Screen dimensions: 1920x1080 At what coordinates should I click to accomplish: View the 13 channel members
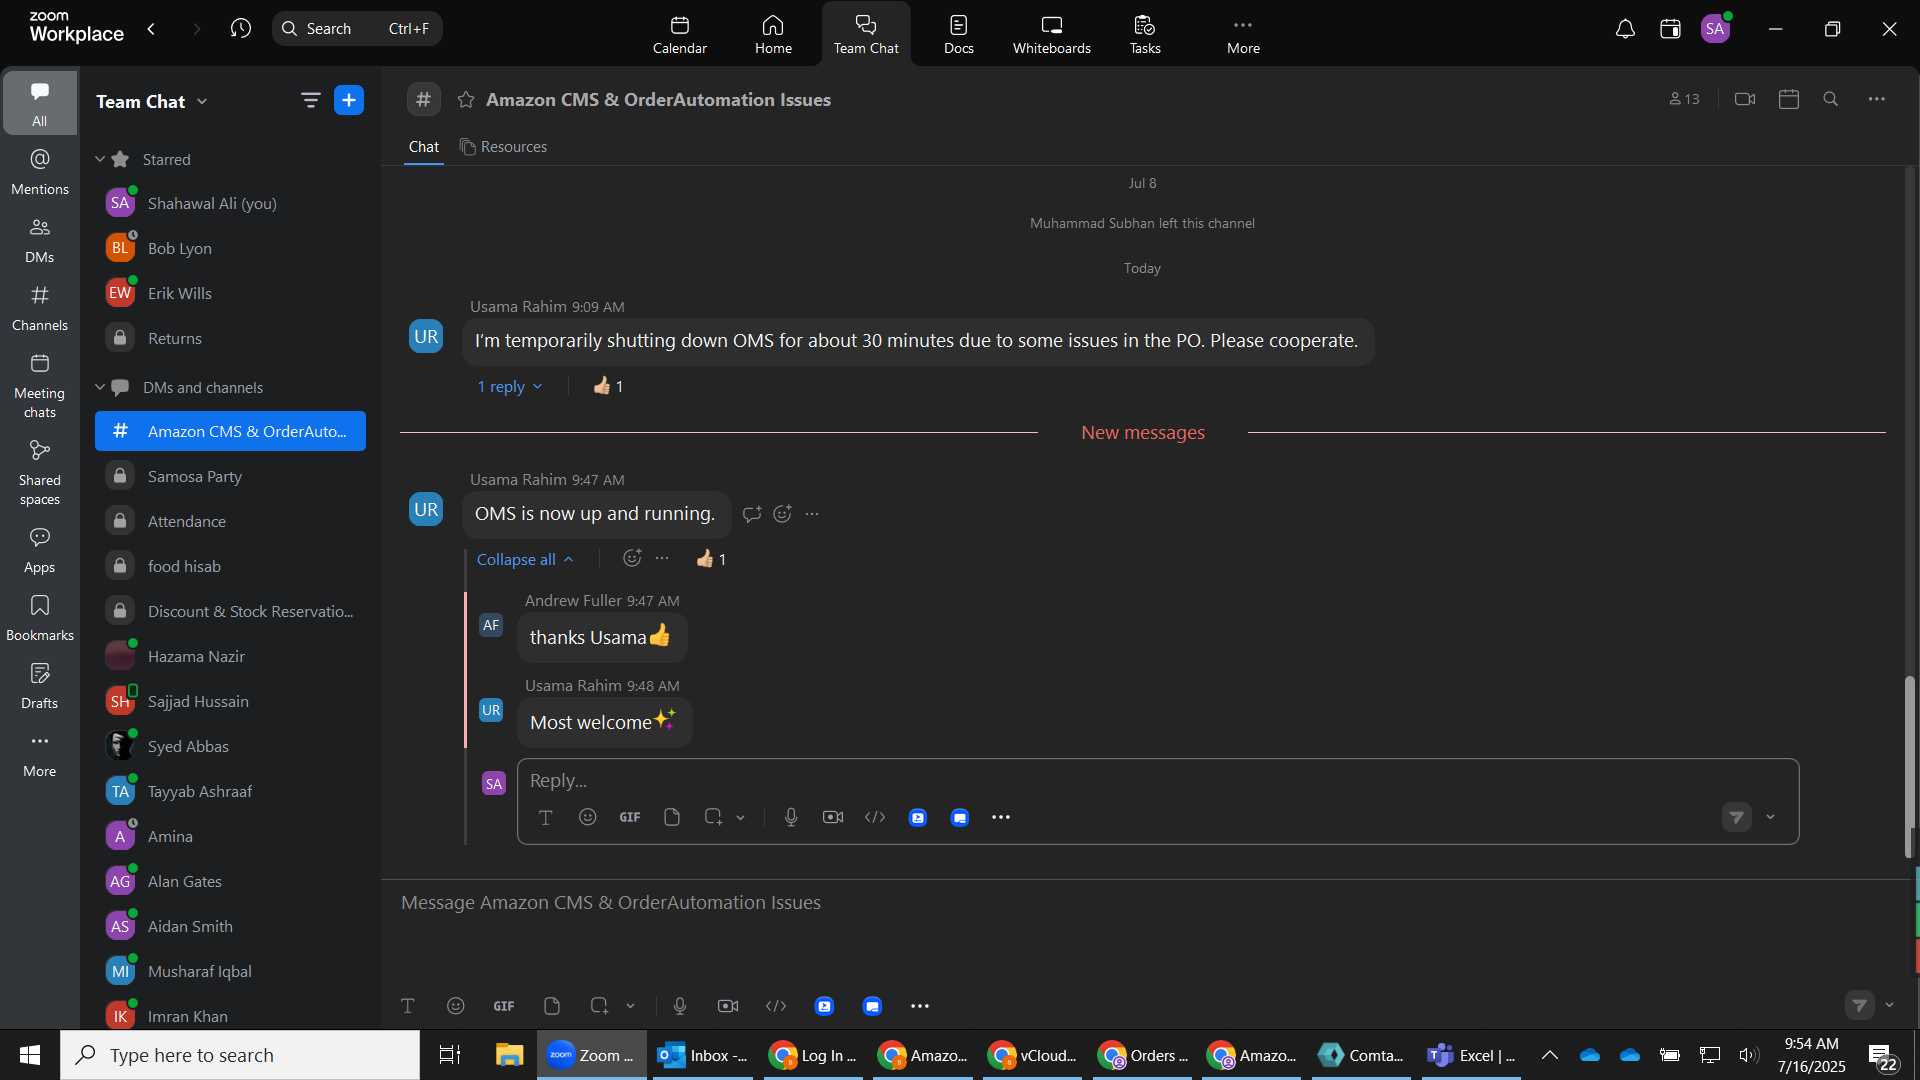tap(1685, 99)
